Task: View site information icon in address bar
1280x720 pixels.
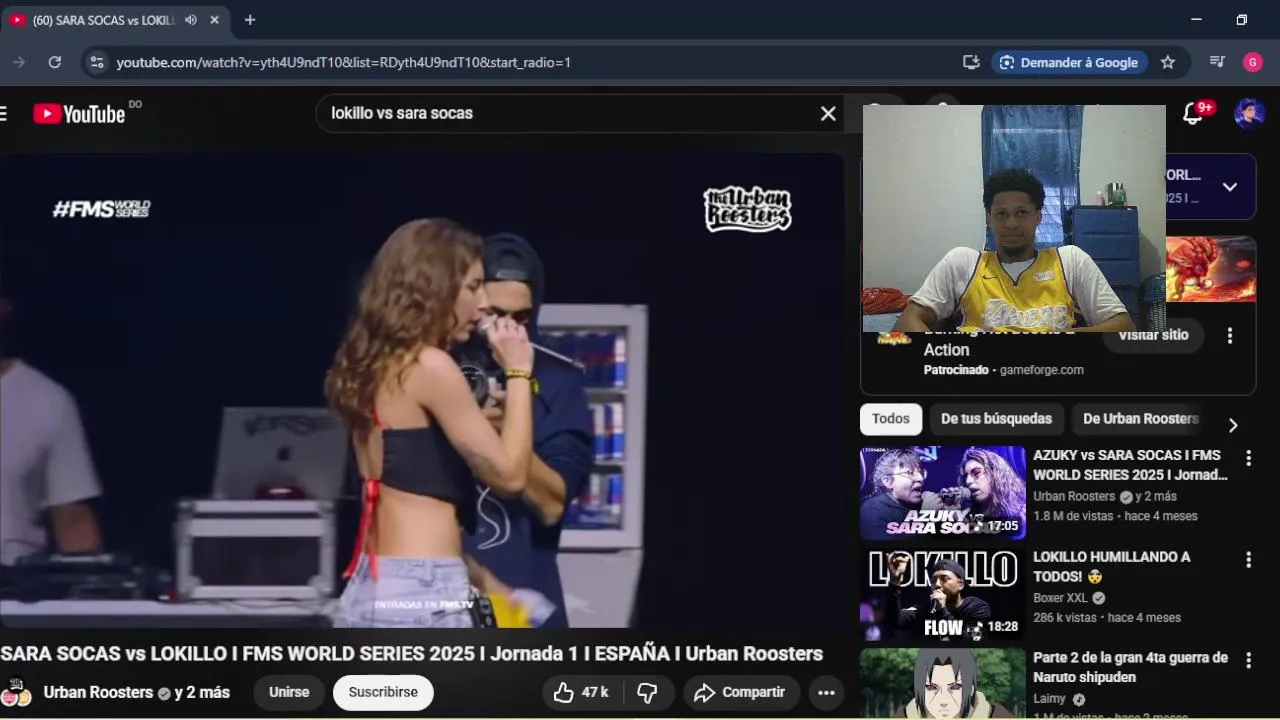Action: pyautogui.click(x=96, y=62)
